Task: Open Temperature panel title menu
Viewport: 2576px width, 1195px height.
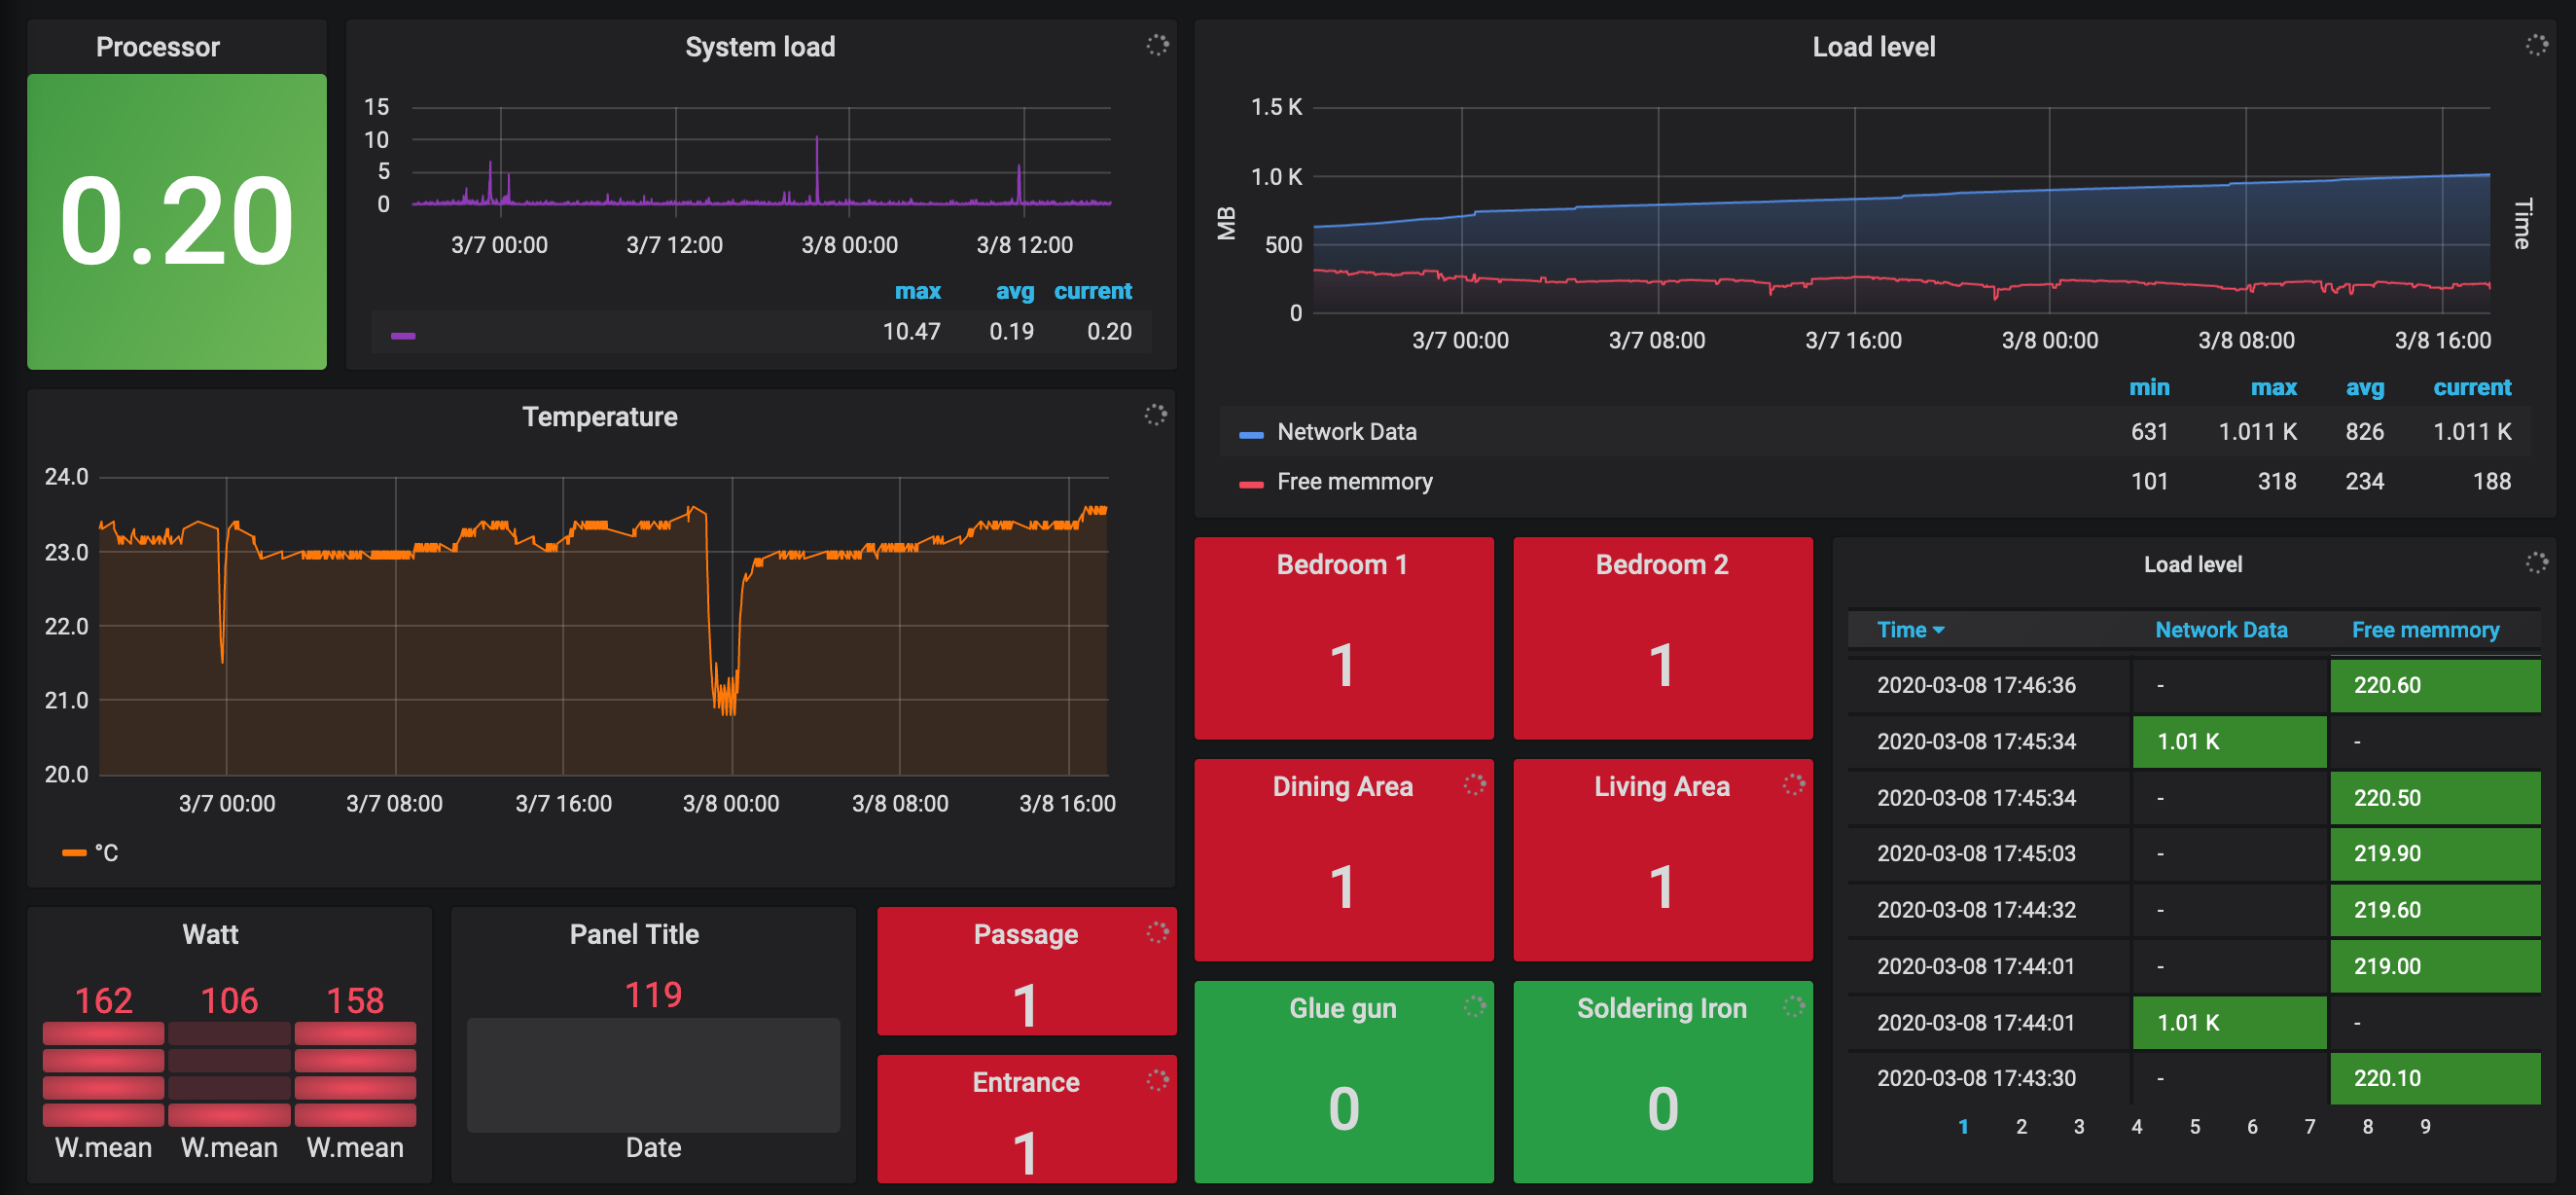Action: pos(599,417)
